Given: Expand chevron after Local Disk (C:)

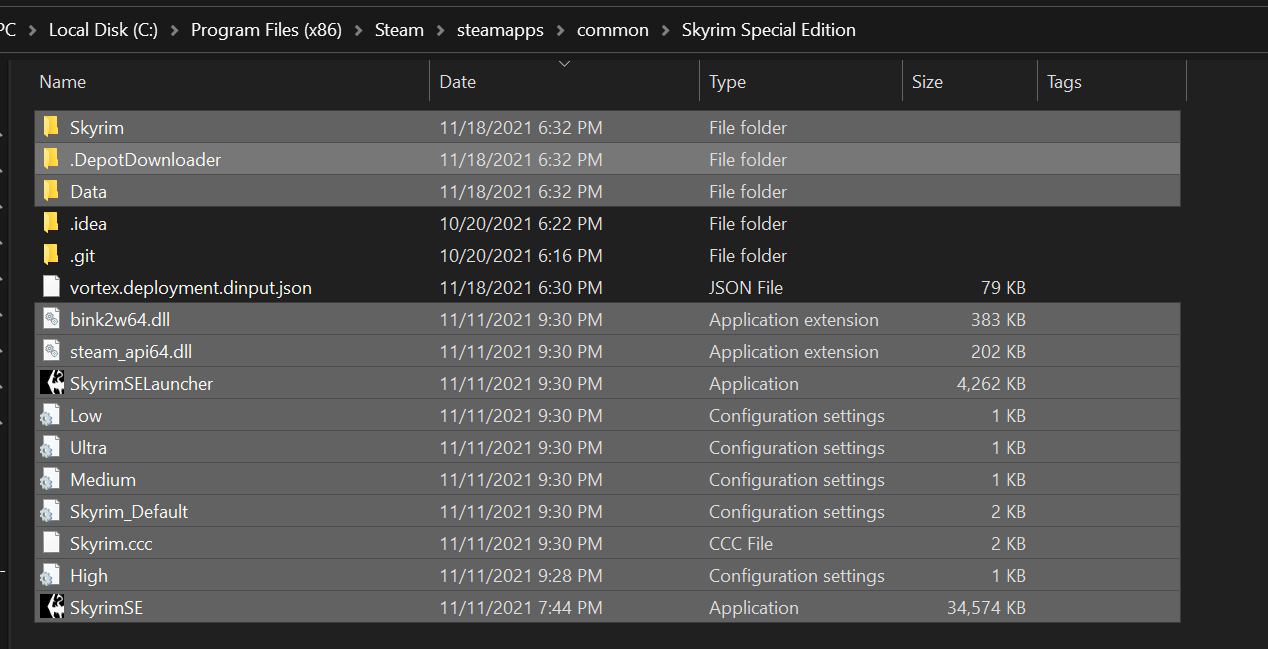Looking at the screenshot, I should pyautogui.click(x=175, y=31).
